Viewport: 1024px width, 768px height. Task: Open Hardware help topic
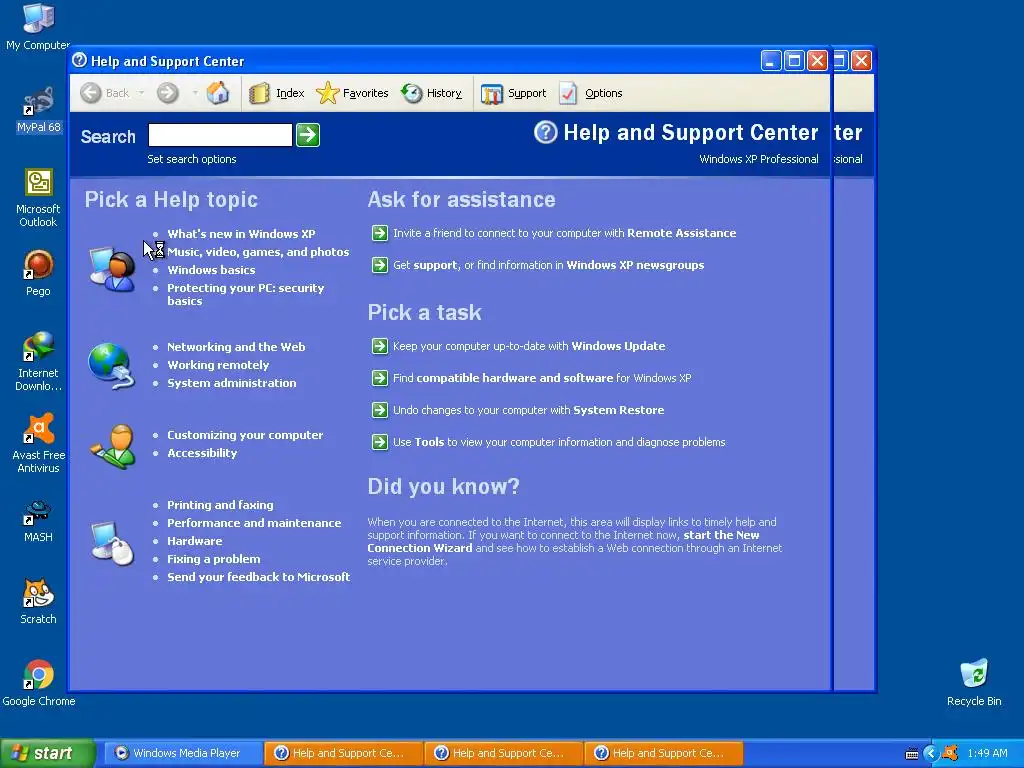(x=195, y=541)
